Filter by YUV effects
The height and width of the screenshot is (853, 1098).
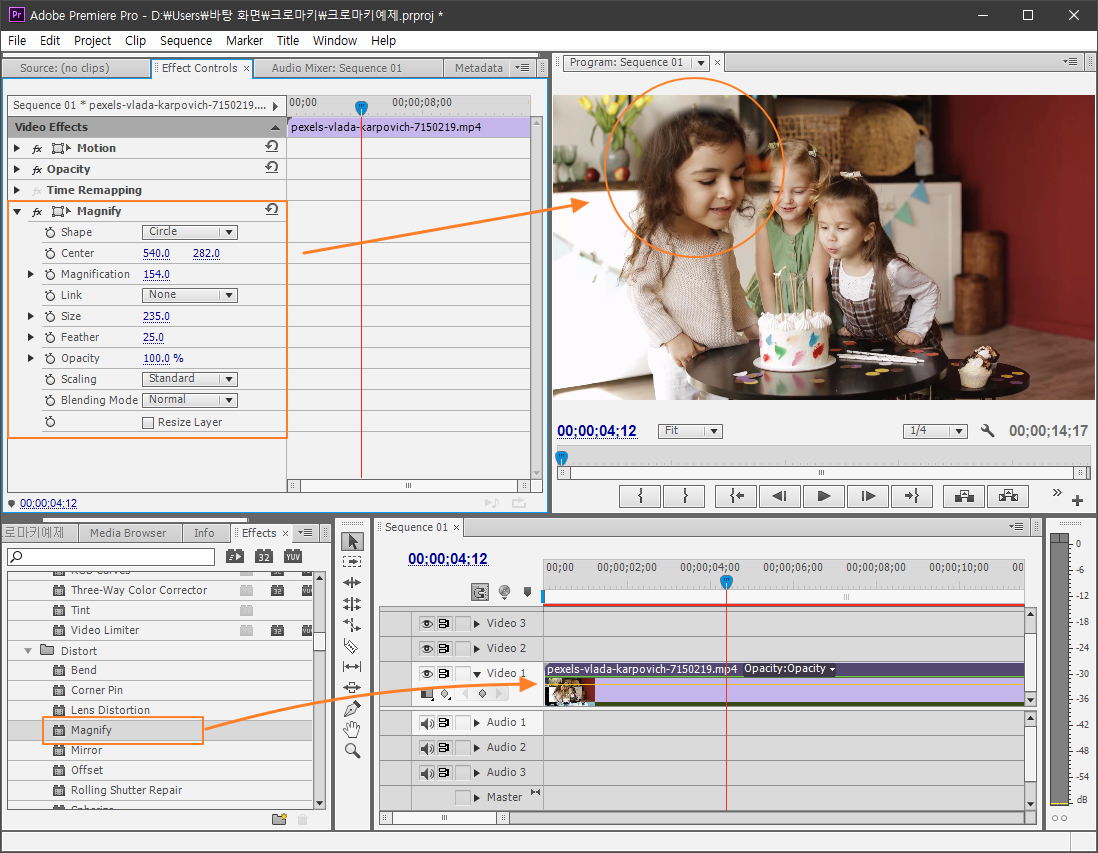click(293, 556)
